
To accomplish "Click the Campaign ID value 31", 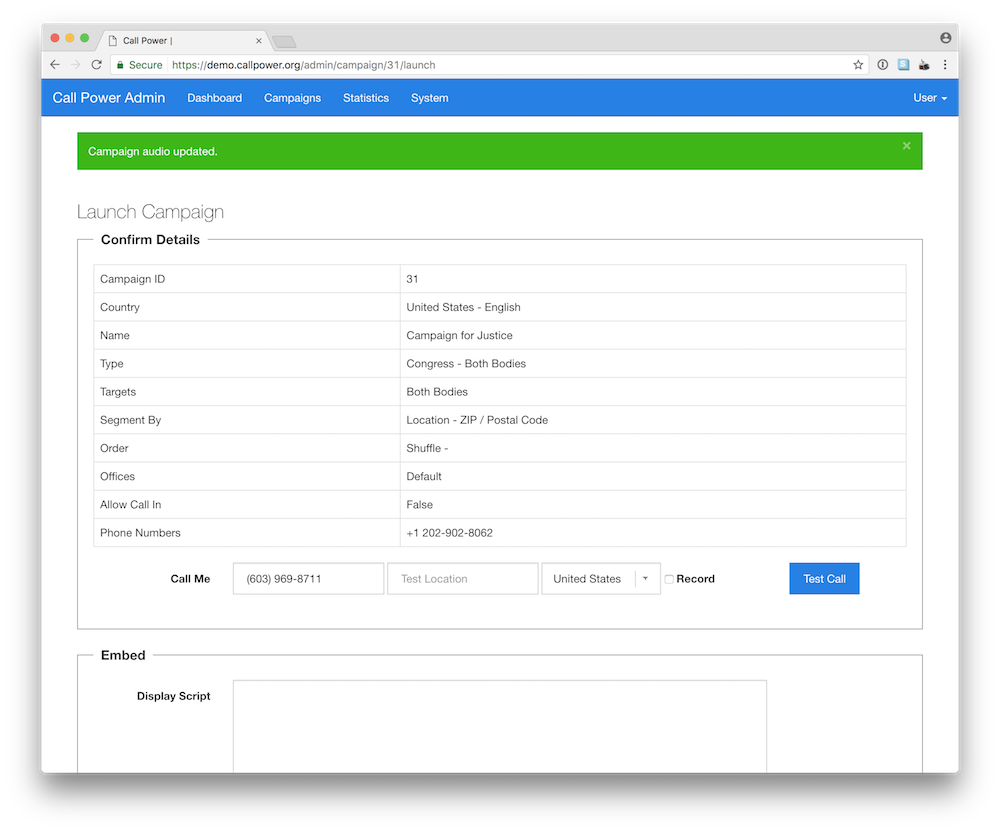I will [x=412, y=279].
